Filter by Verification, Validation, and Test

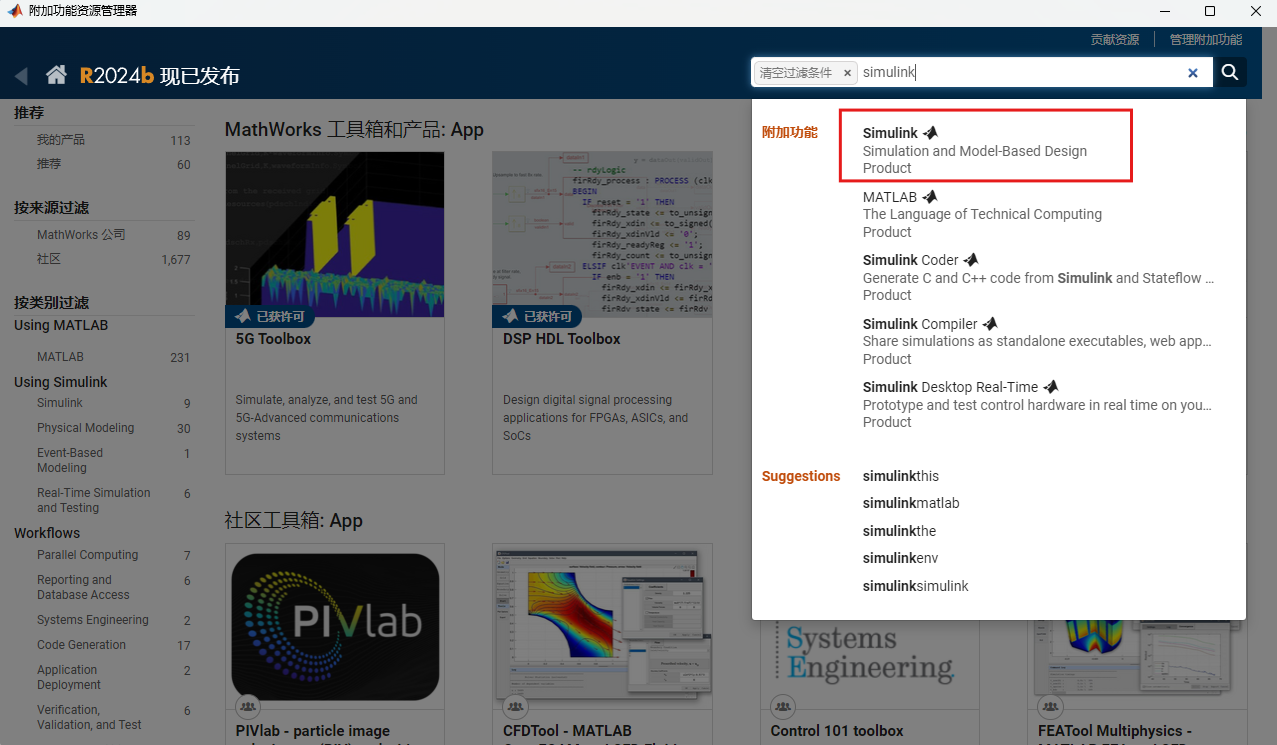(89, 717)
